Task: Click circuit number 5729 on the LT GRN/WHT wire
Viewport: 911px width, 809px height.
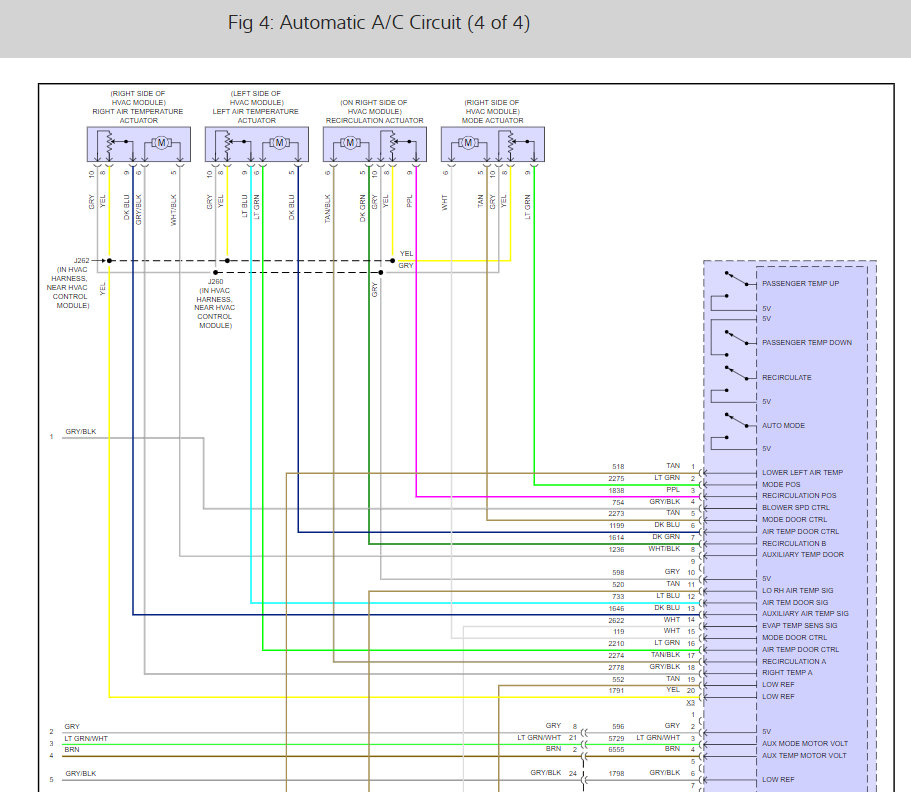Action: click(x=616, y=739)
